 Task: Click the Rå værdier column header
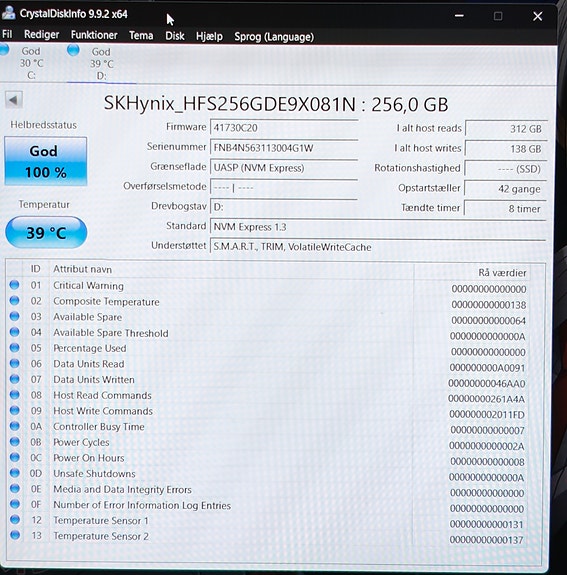click(x=502, y=273)
